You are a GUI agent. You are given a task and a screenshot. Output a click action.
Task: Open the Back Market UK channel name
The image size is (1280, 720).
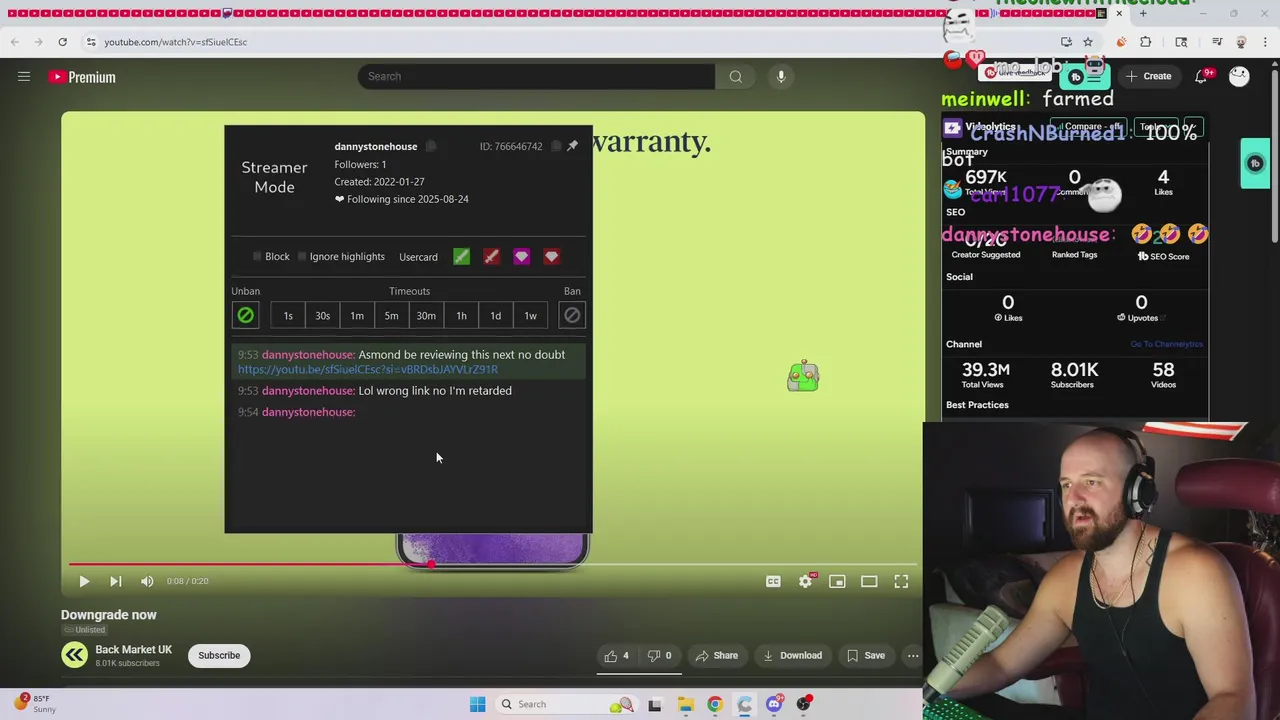tap(133, 650)
